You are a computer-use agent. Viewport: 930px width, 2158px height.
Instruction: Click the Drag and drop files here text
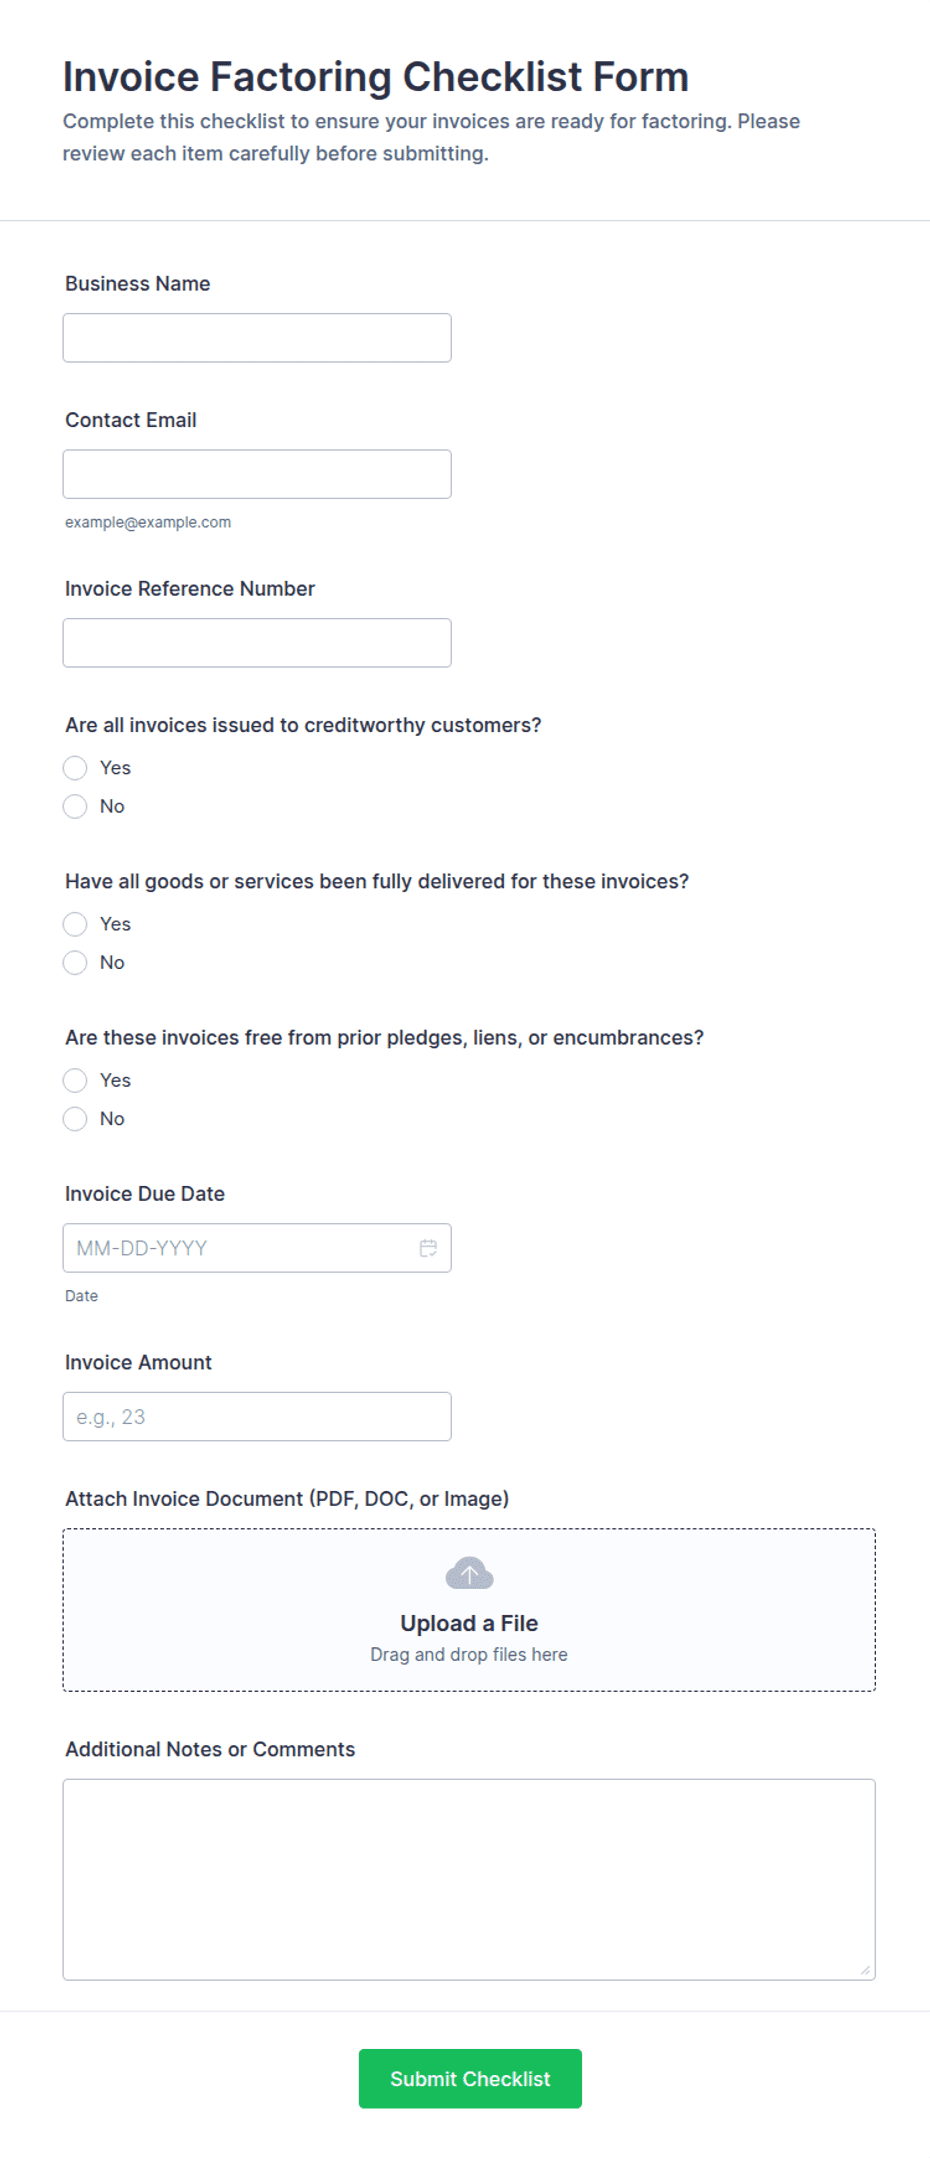pyautogui.click(x=469, y=1654)
